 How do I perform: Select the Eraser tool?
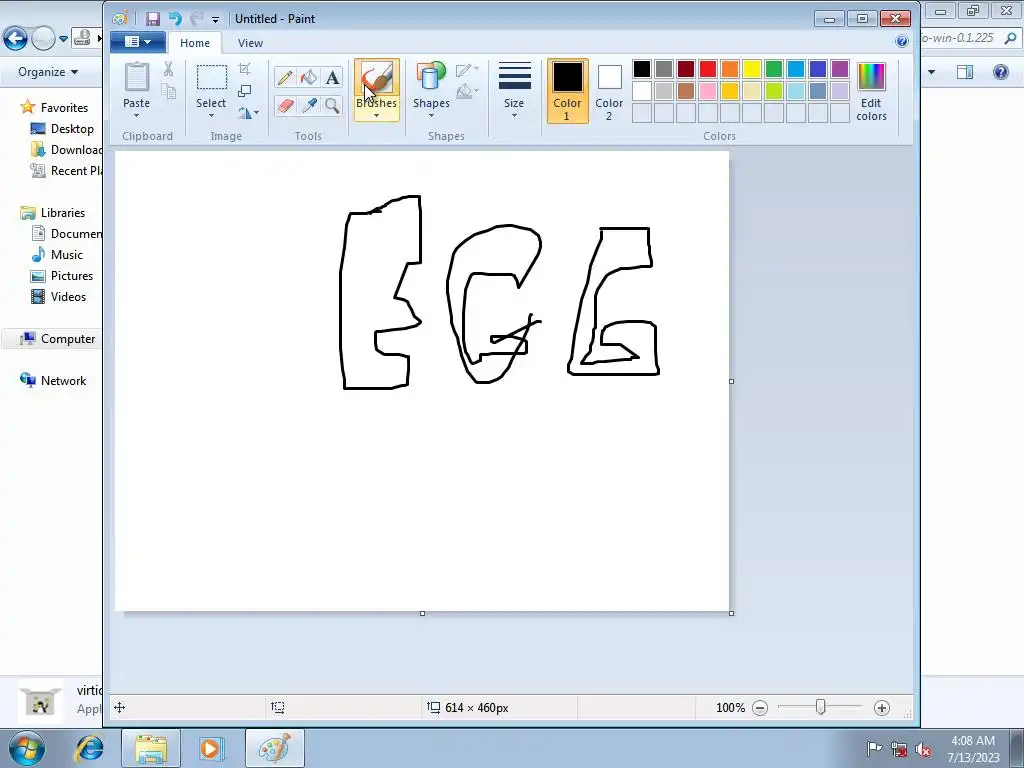pos(285,105)
